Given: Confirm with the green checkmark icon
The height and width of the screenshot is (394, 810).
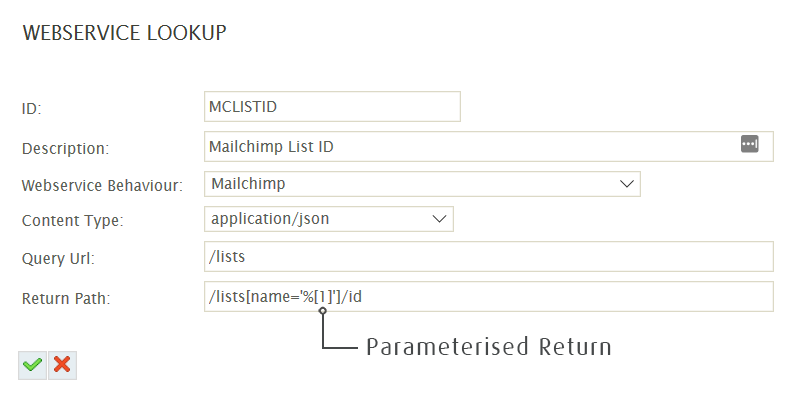Looking at the screenshot, I should pos(33,365).
